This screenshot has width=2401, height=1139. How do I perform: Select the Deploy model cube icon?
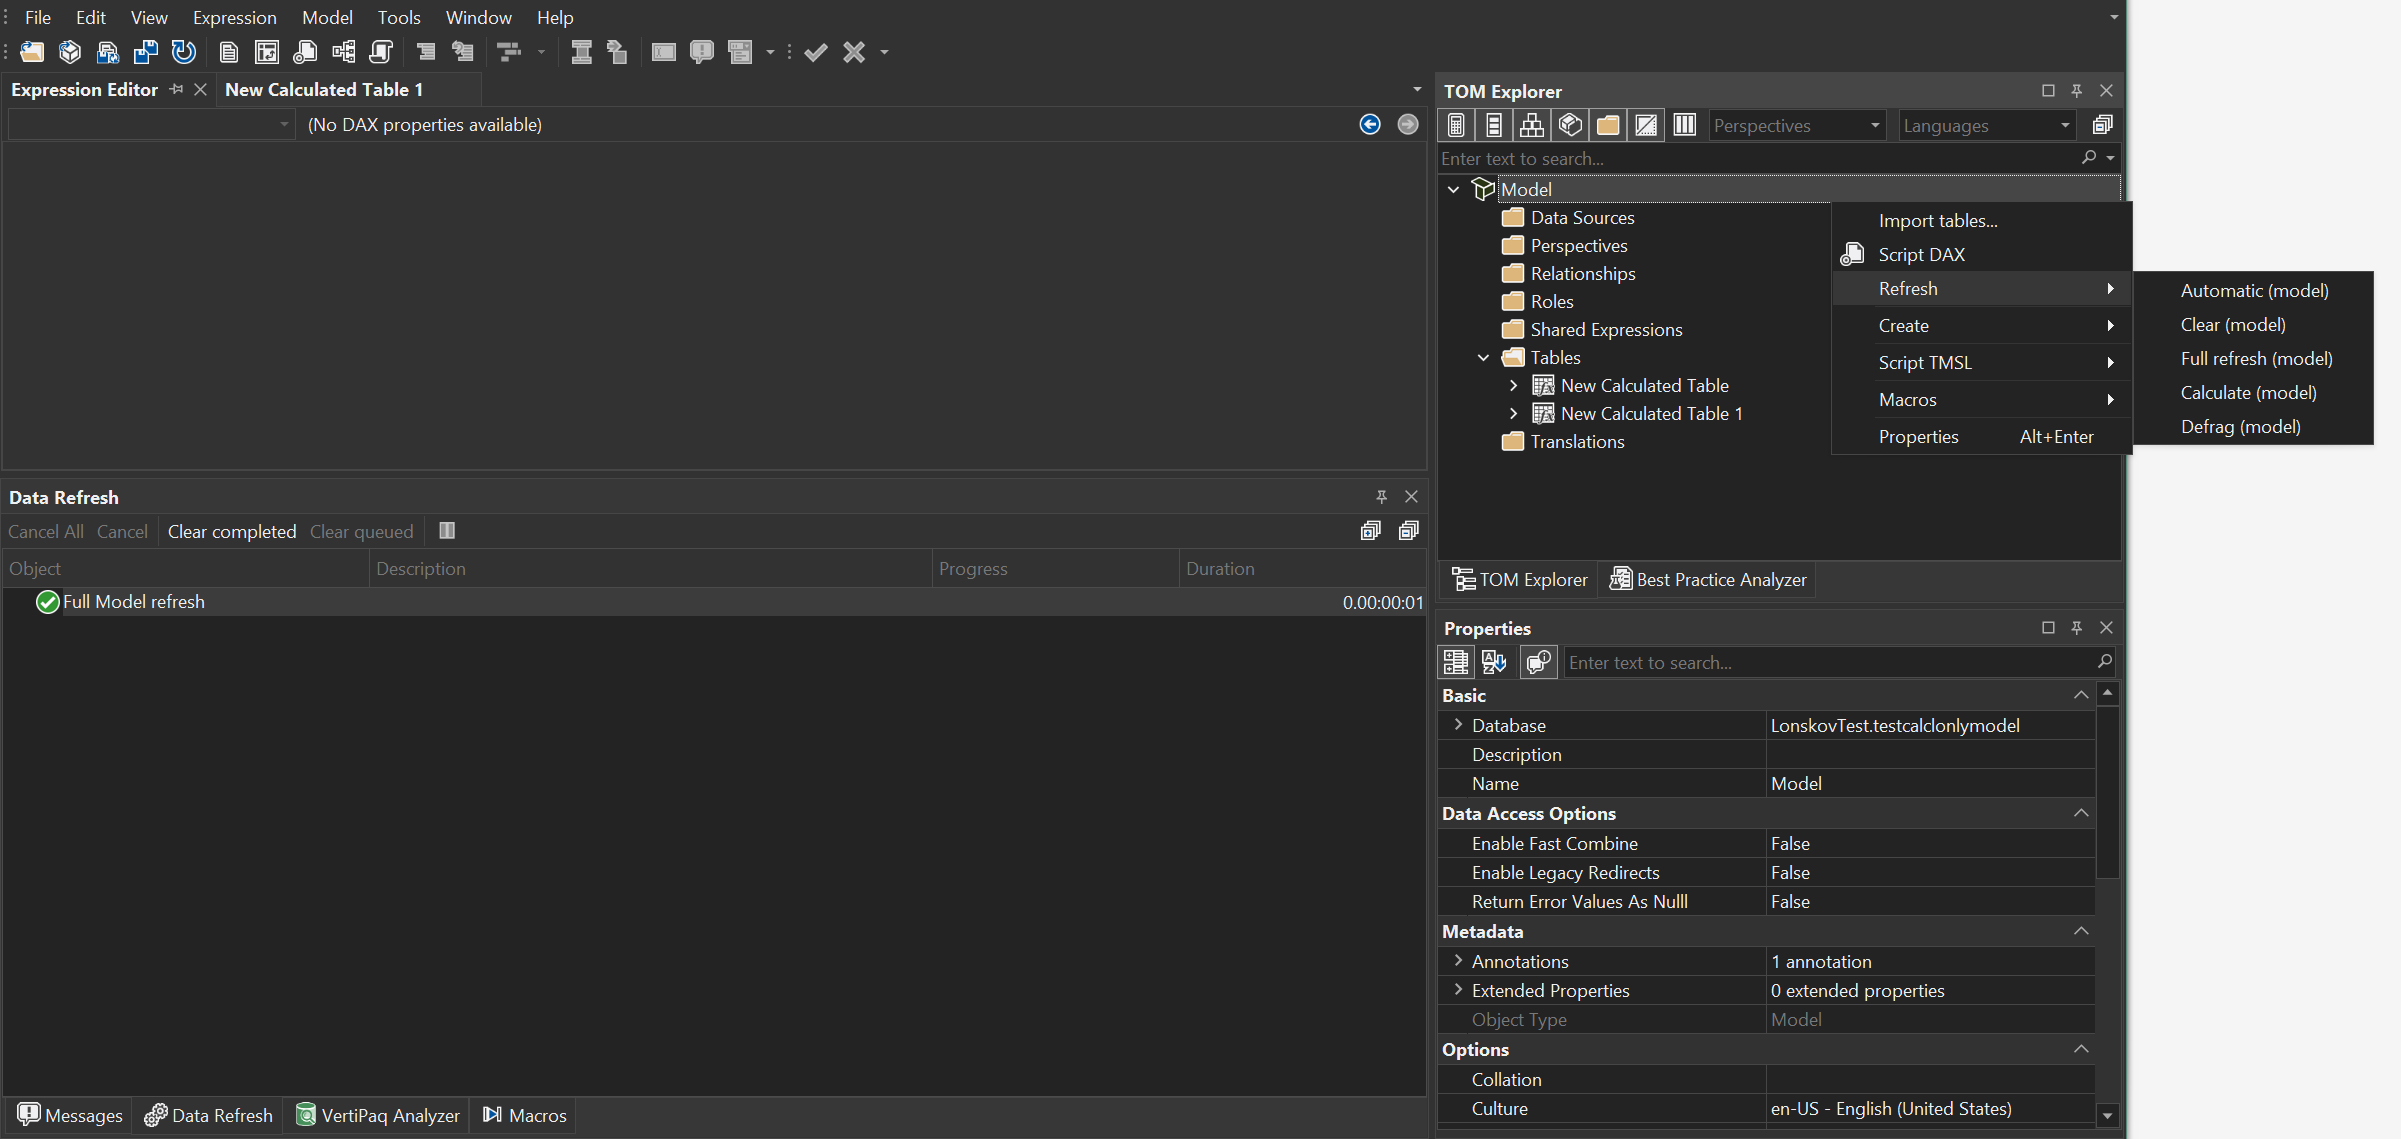70,52
